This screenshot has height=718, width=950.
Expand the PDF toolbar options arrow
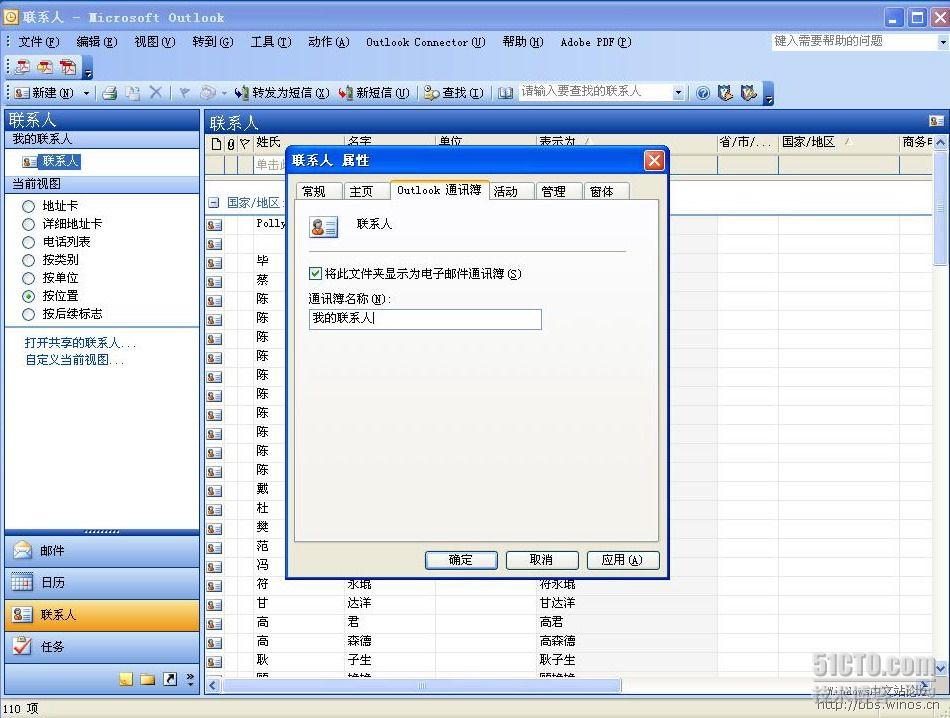pos(88,68)
